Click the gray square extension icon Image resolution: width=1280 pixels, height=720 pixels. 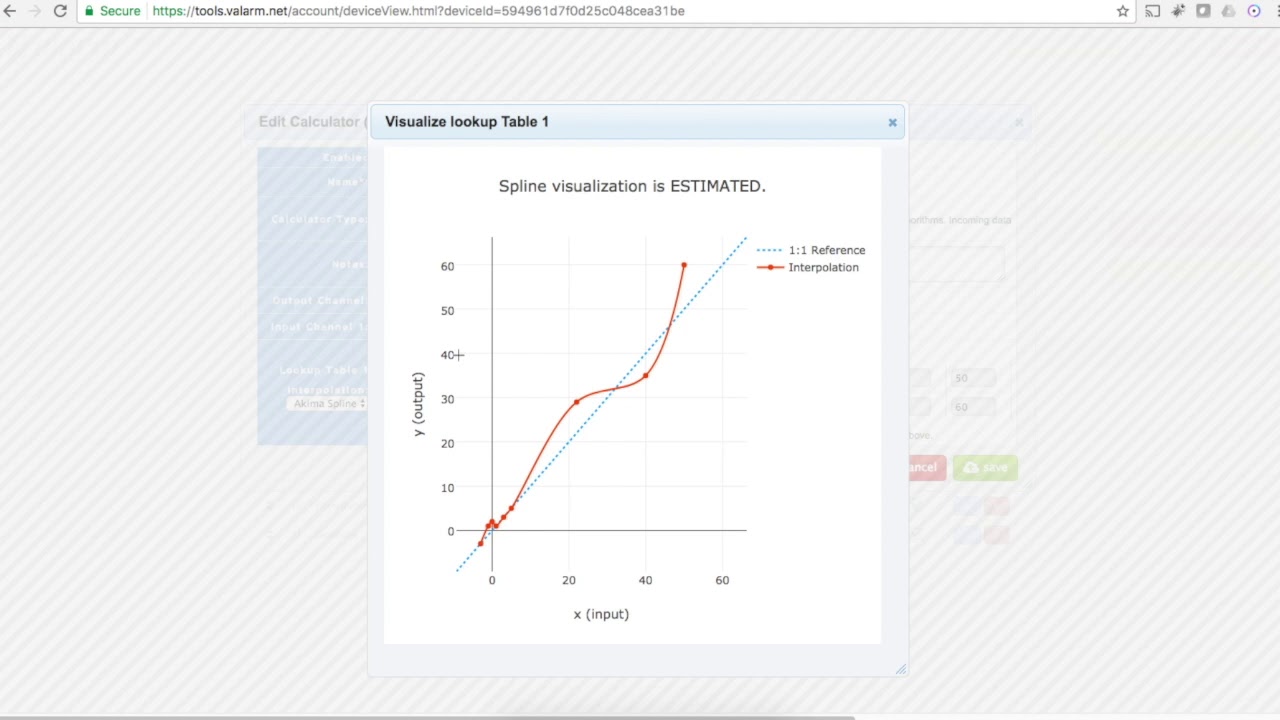click(1203, 11)
